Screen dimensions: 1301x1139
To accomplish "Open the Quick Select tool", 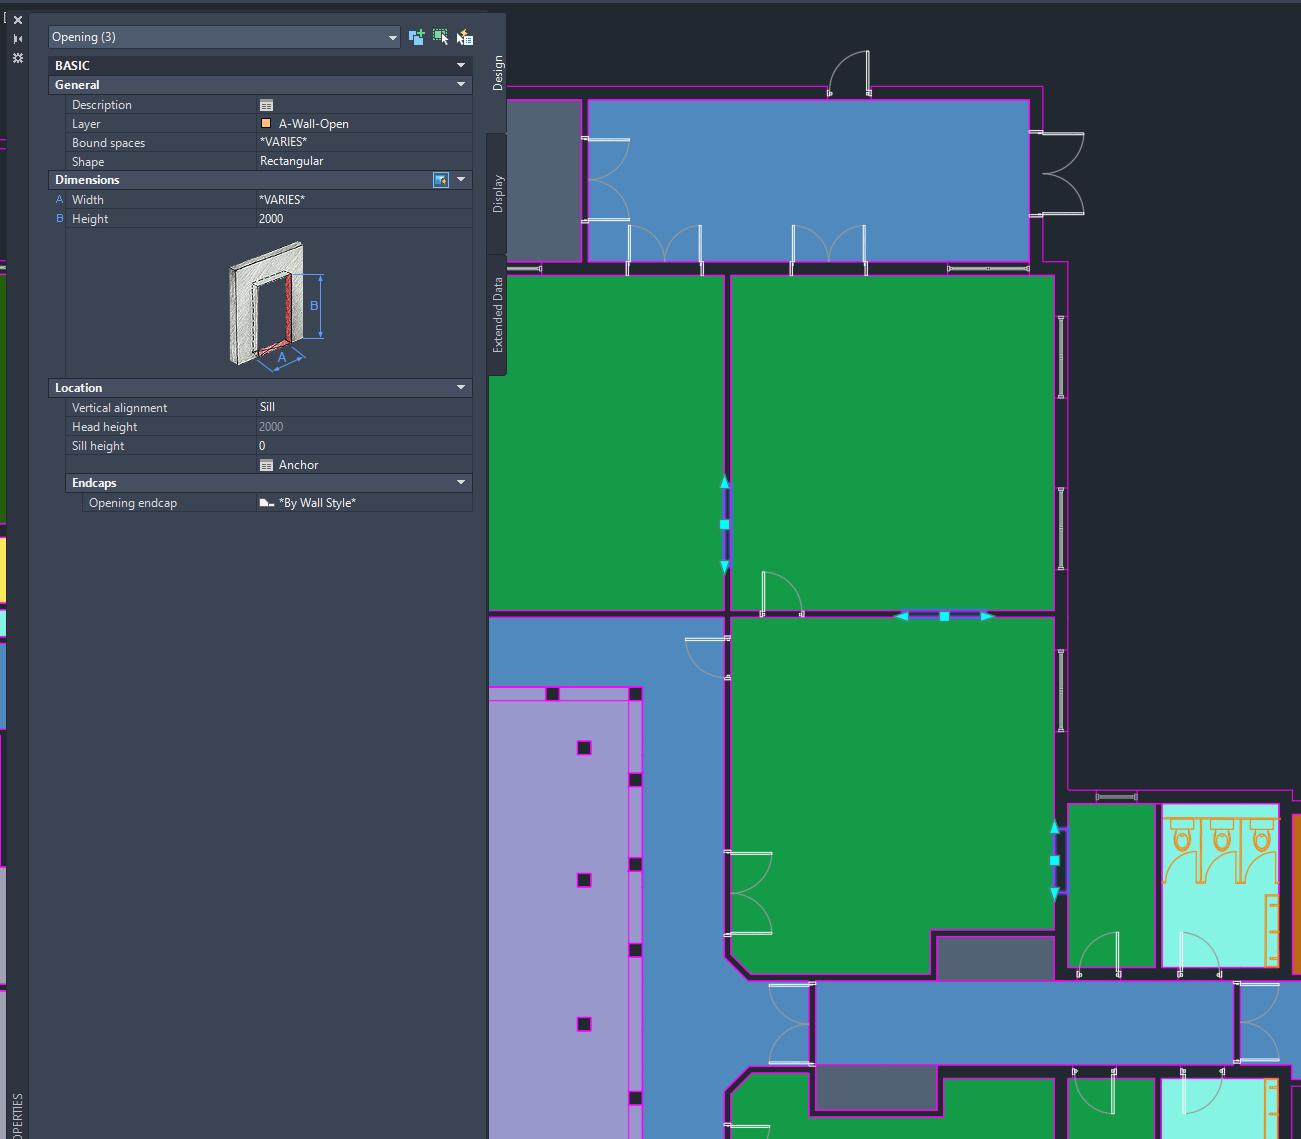I will [464, 37].
